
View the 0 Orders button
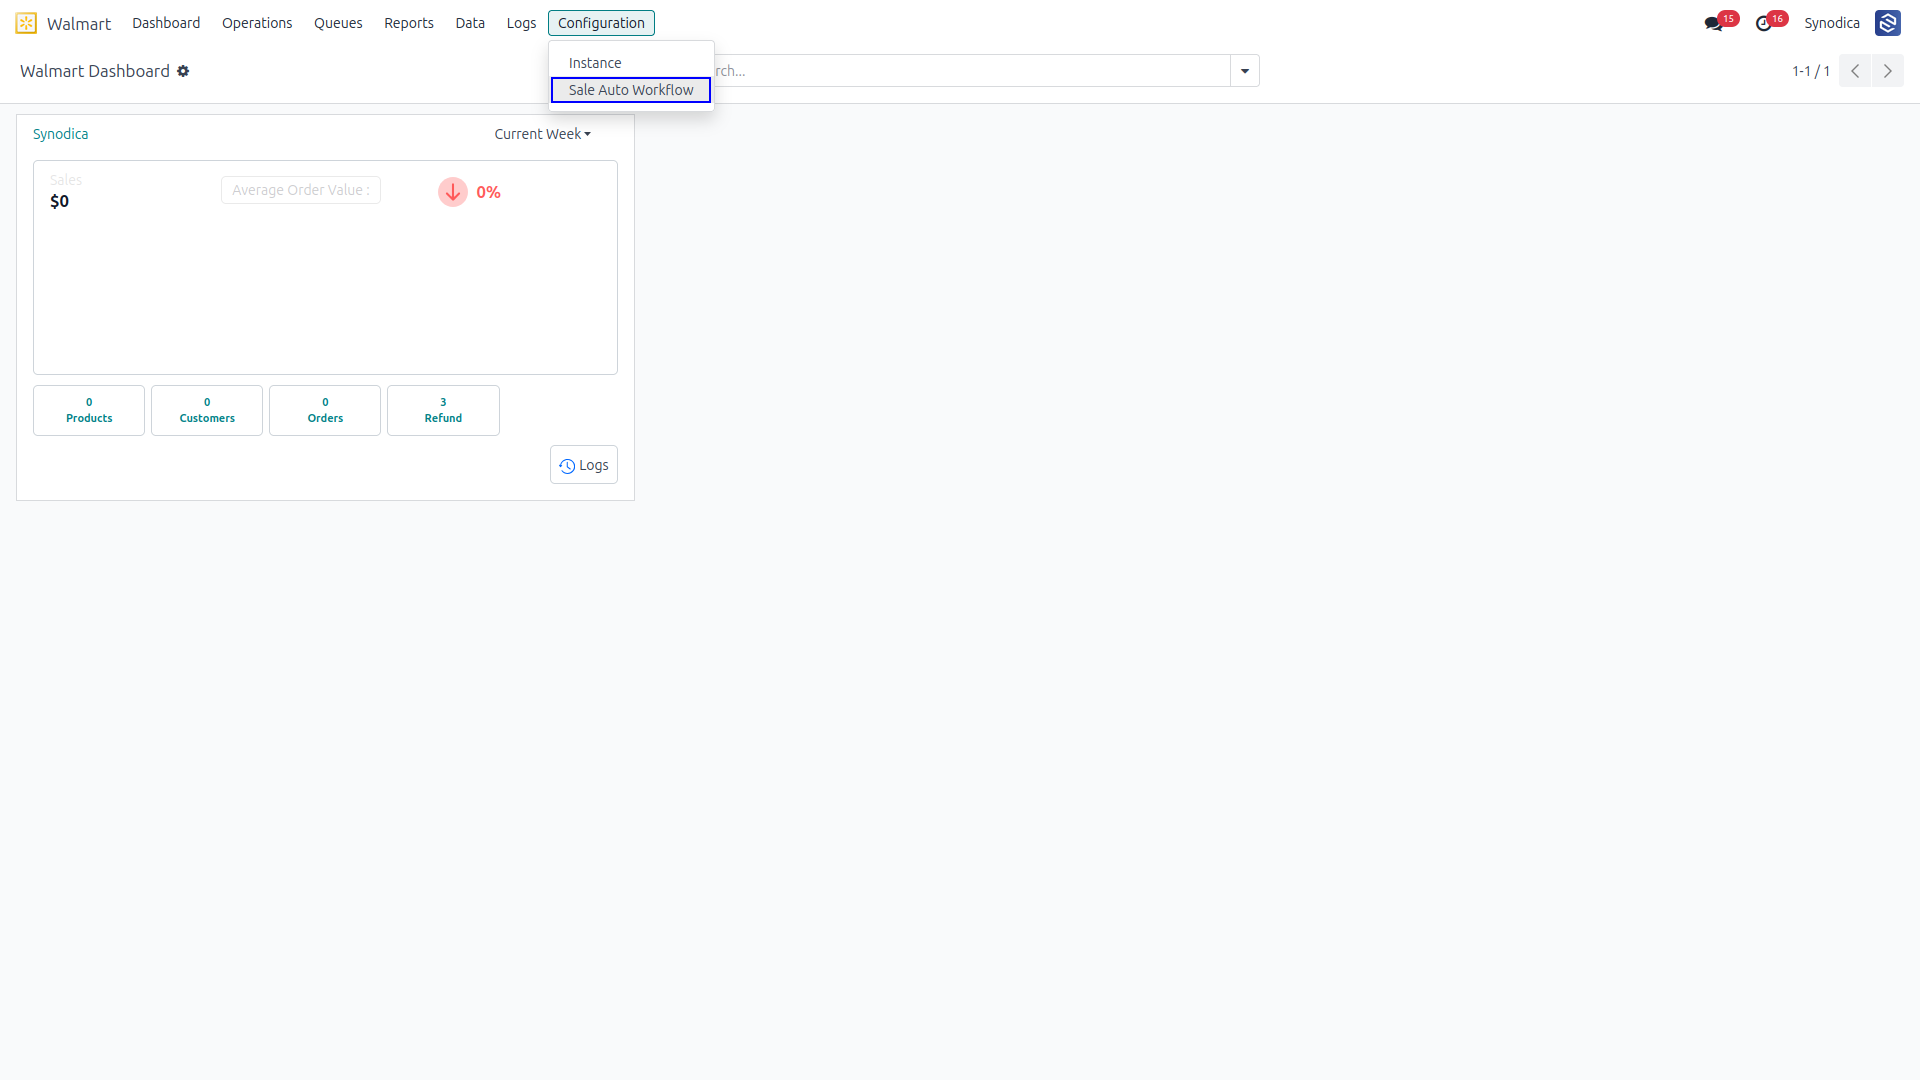coord(325,410)
